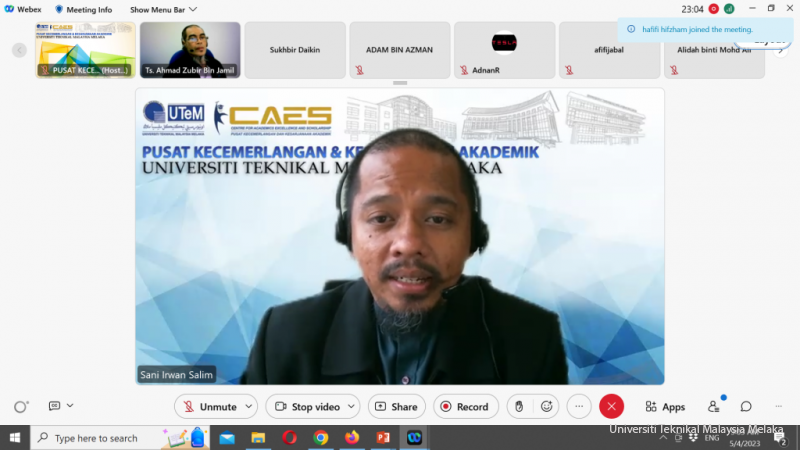
Task: Click the Webex Assistant circle icon
Action: [20, 407]
